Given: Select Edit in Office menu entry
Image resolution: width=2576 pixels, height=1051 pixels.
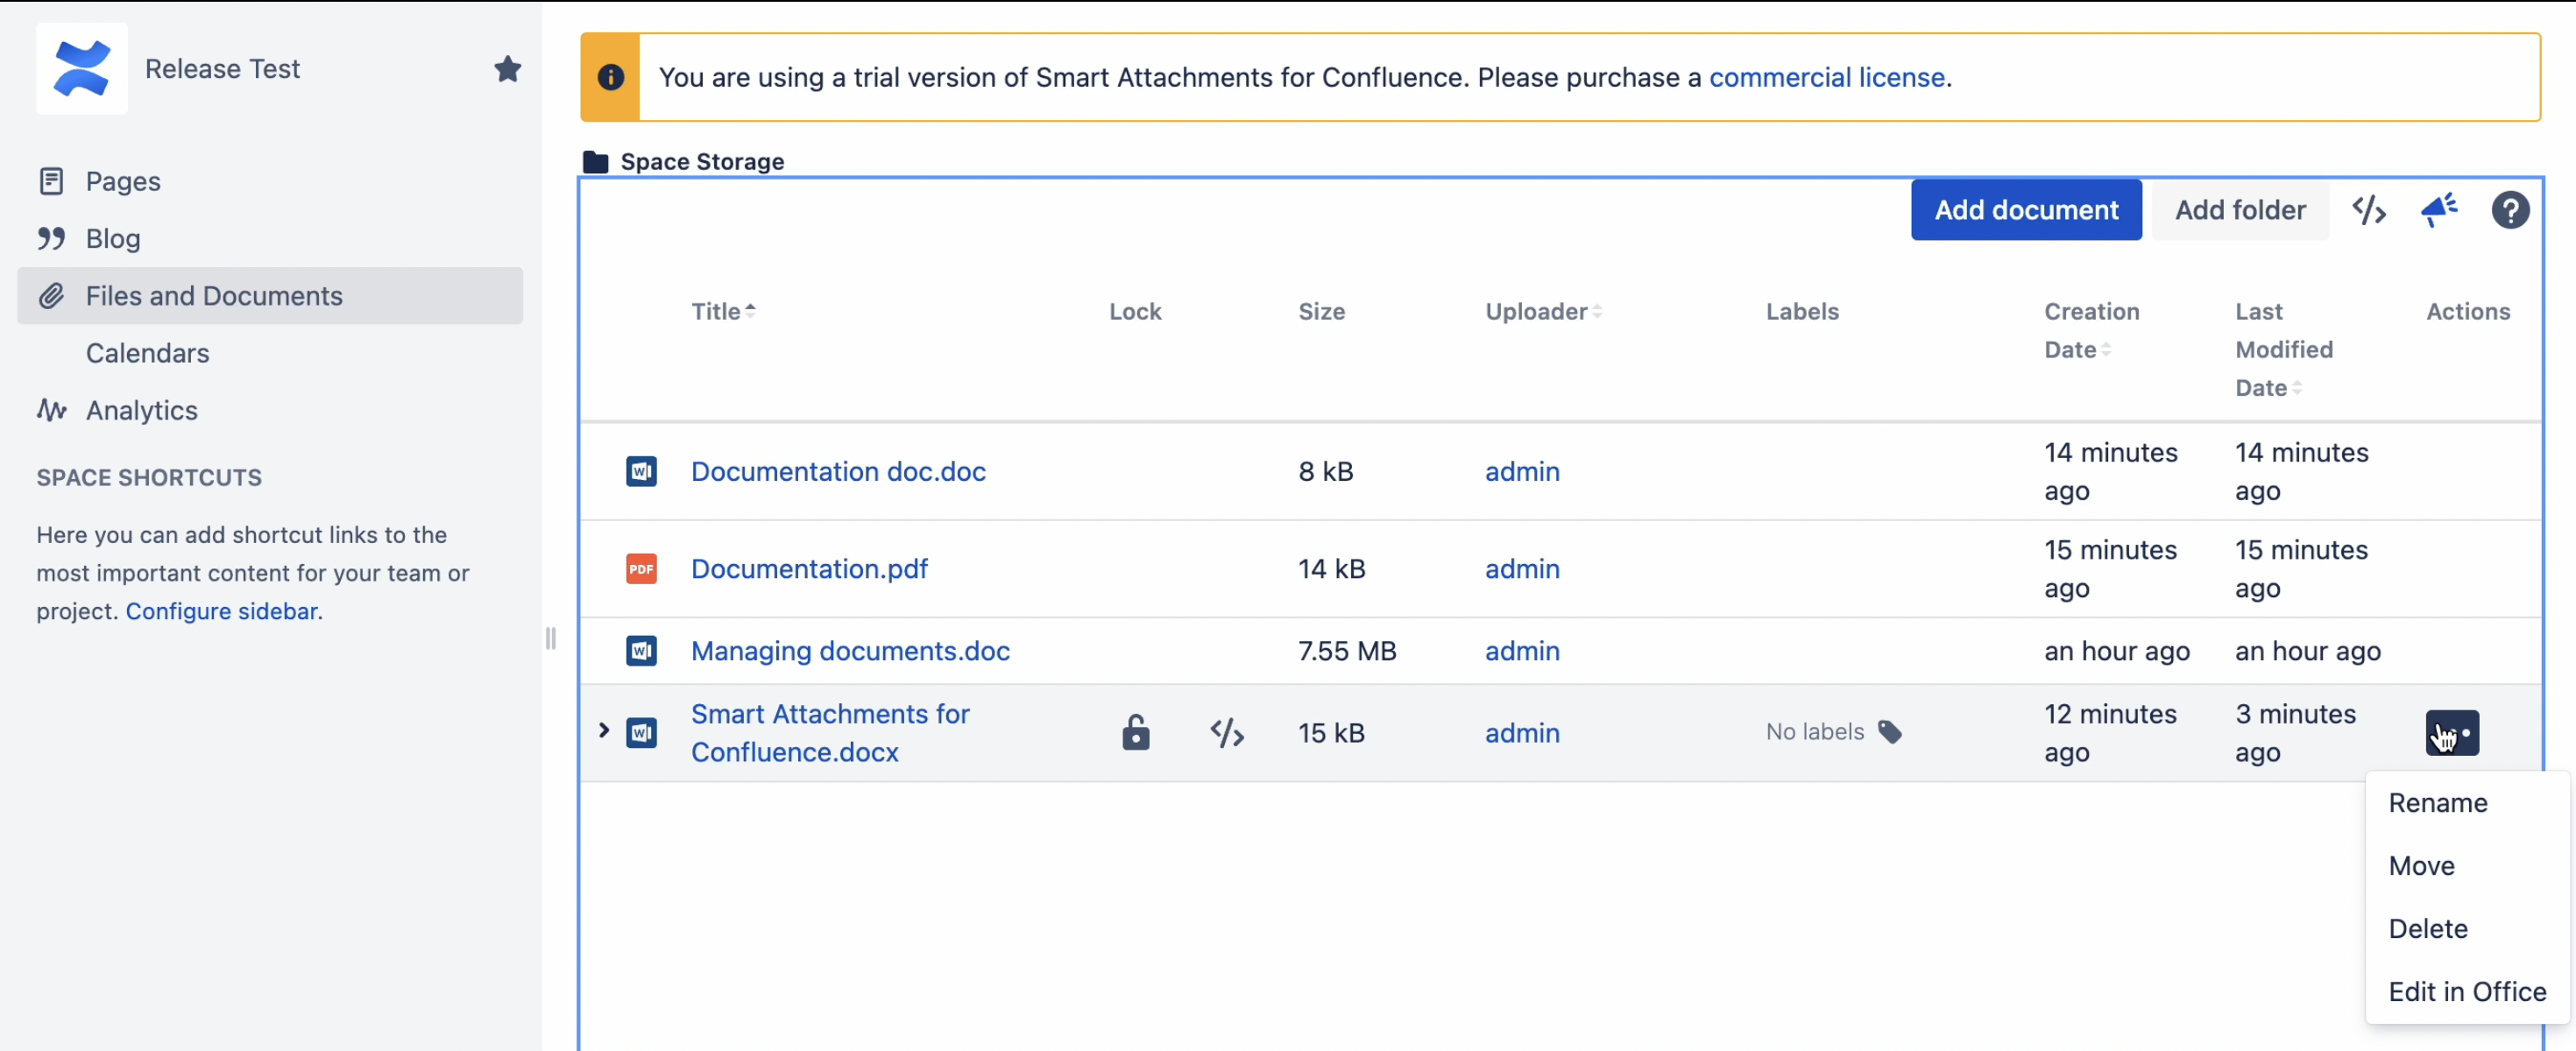Looking at the screenshot, I should click(2466, 992).
